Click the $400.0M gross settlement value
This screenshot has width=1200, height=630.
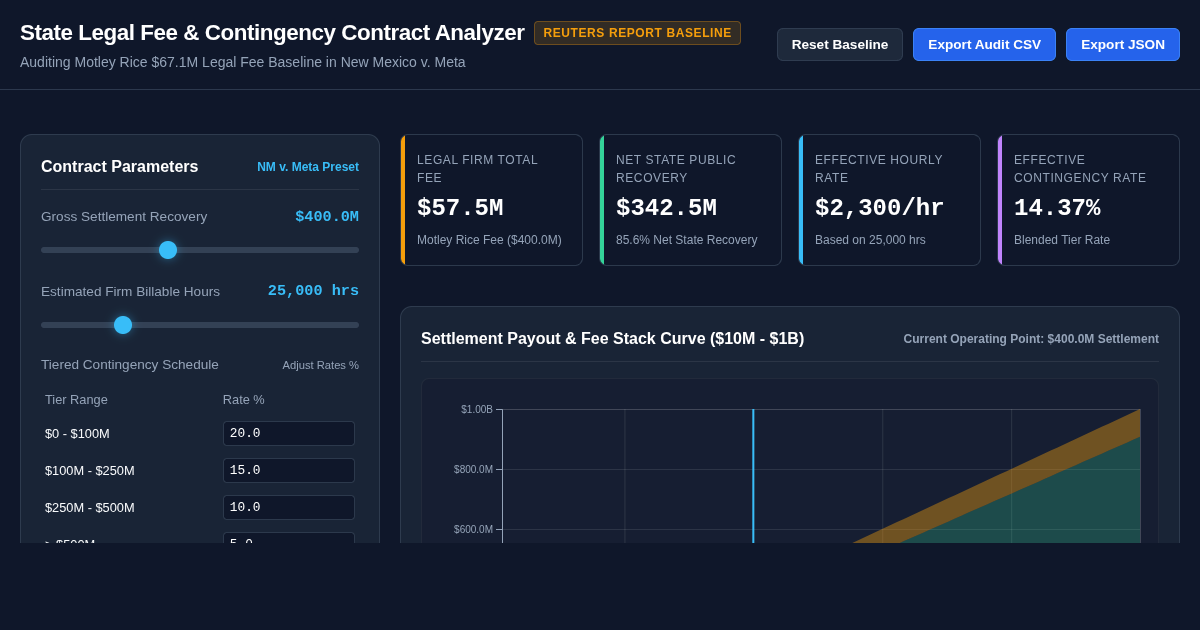[327, 217]
